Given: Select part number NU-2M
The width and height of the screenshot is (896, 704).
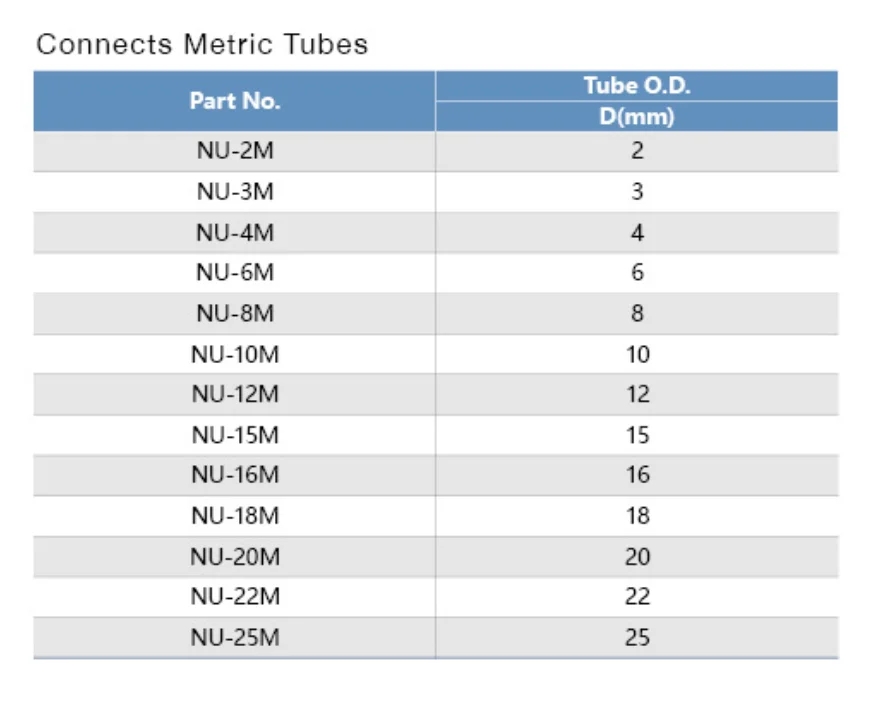Looking at the screenshot, I should (235, 151).
